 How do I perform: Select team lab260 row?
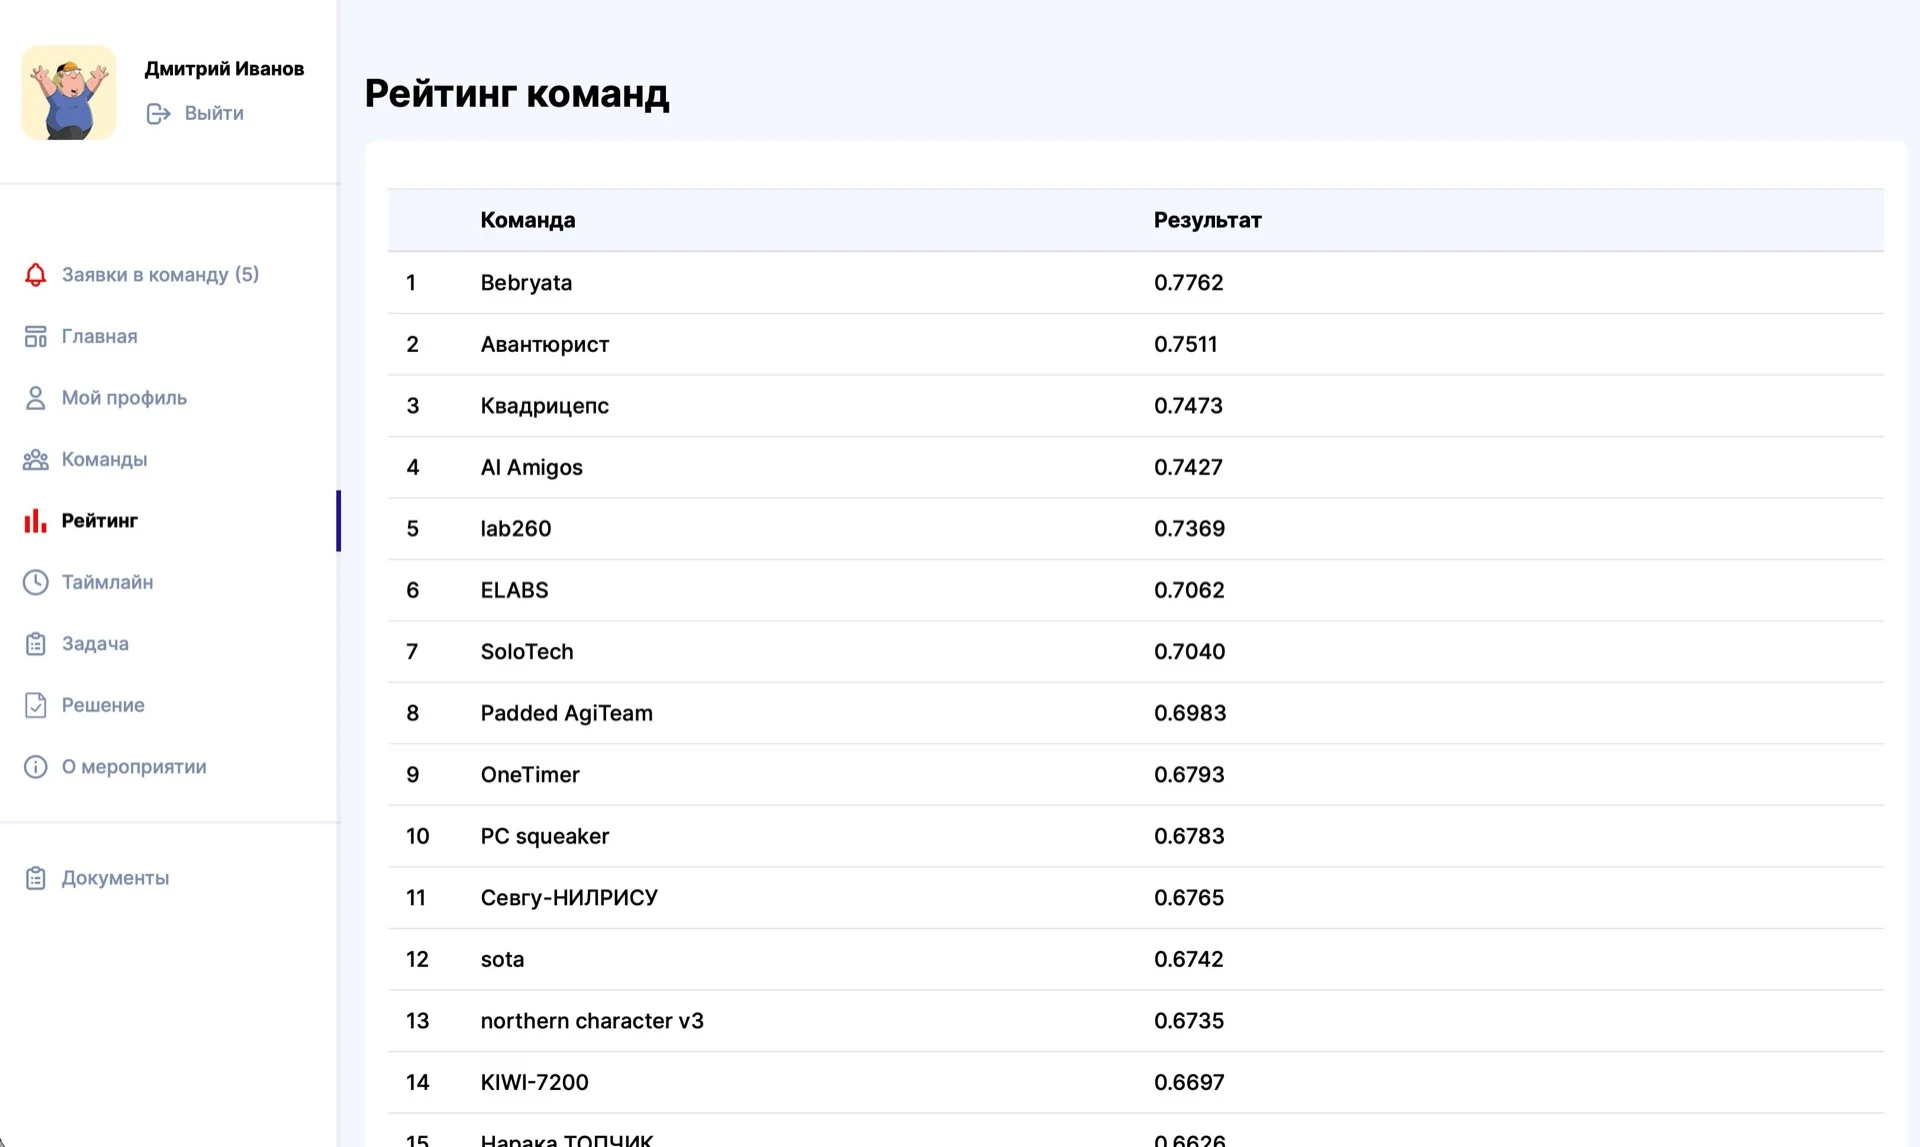tap(1135, 529)
